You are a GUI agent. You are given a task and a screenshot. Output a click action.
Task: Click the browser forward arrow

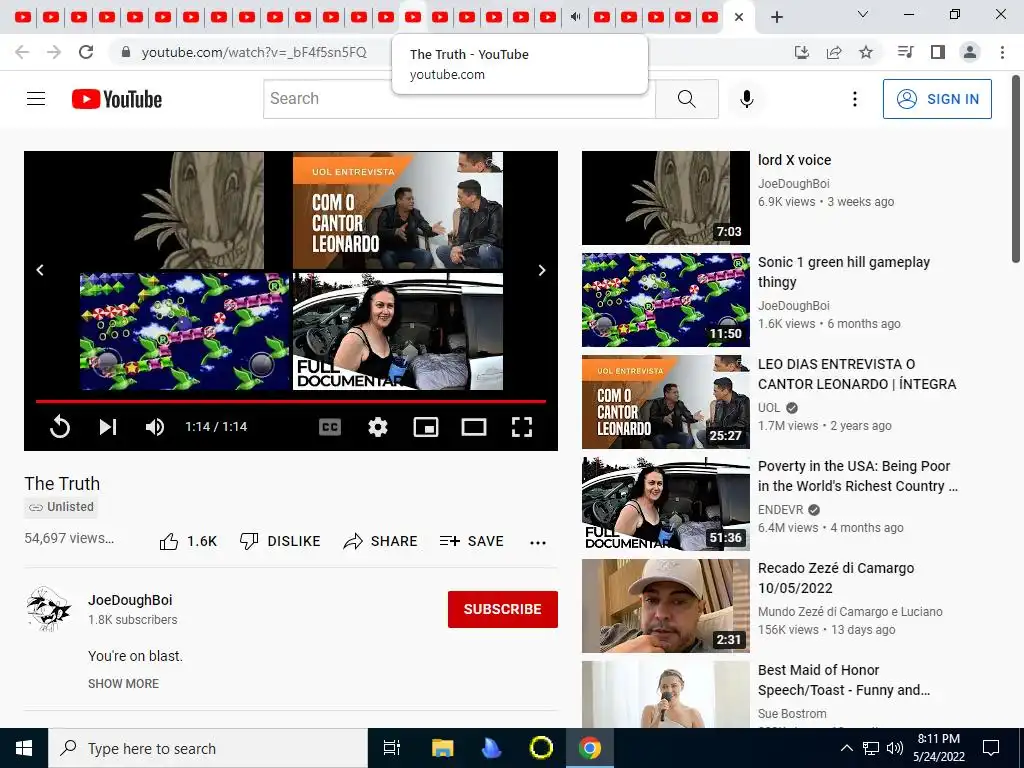(54, 52)
